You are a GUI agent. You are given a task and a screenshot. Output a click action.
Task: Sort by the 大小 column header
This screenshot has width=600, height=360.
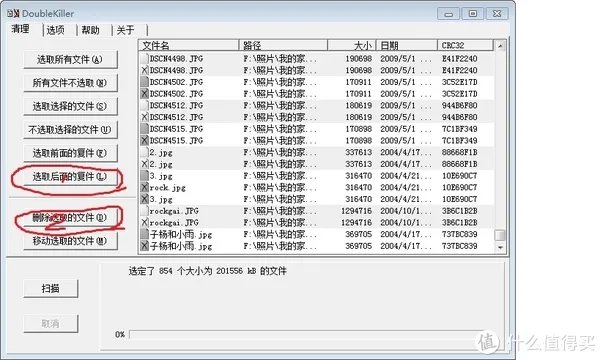click(352, 45)
